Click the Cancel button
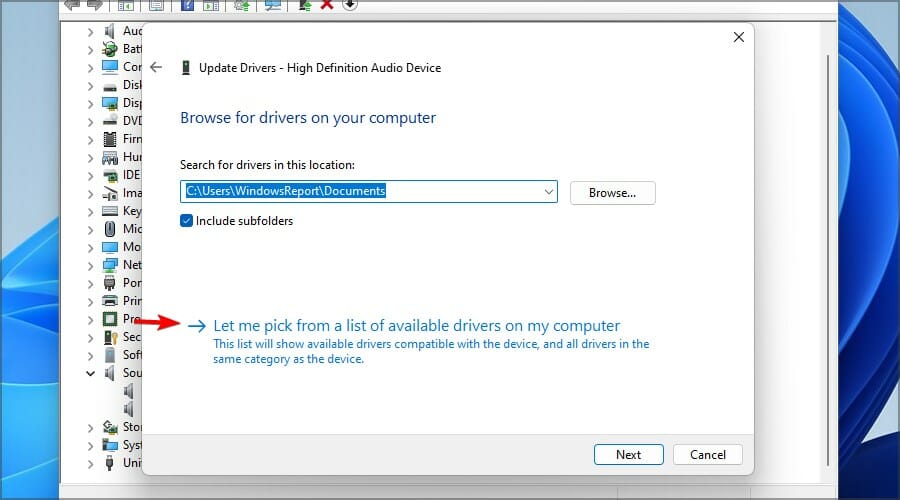Image resolution: width=900 pixels, height=500 pixels. [708, 455]
